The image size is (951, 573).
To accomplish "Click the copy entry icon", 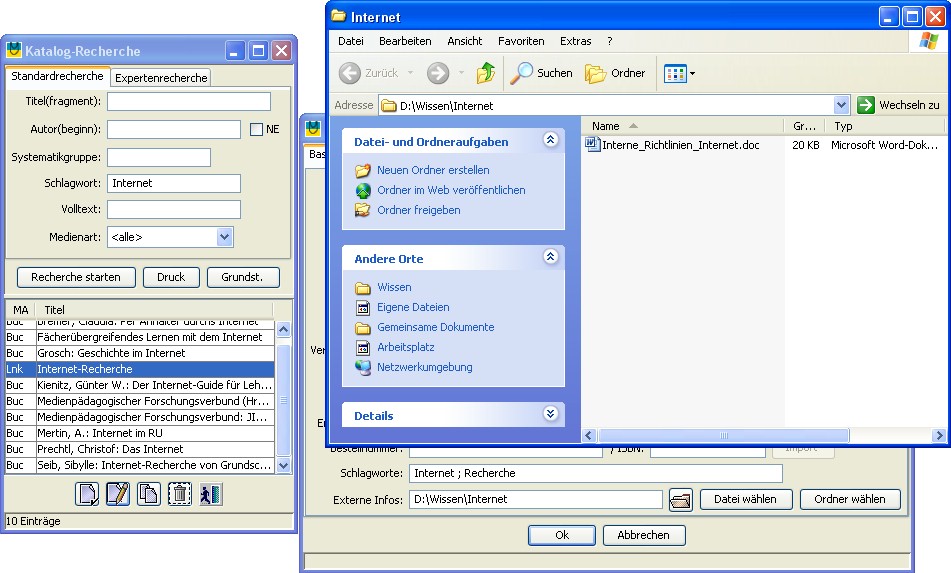I will pyautogui.click(x=148, y=494).
